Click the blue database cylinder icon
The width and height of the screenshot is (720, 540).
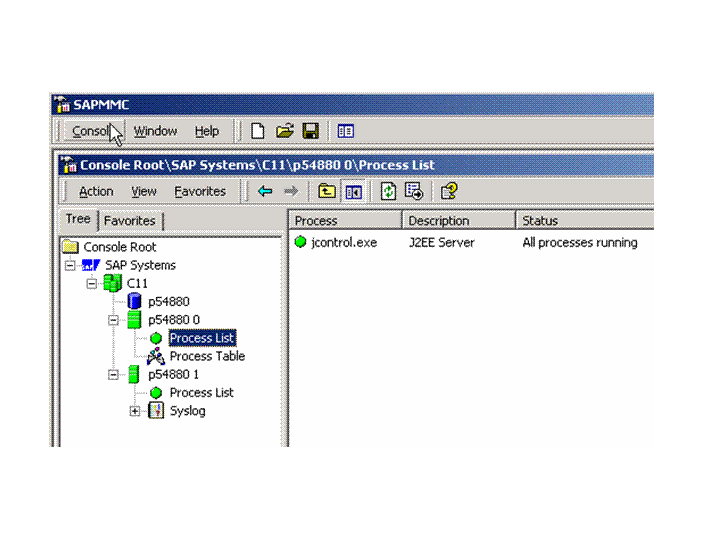click(x=134, y=301)
